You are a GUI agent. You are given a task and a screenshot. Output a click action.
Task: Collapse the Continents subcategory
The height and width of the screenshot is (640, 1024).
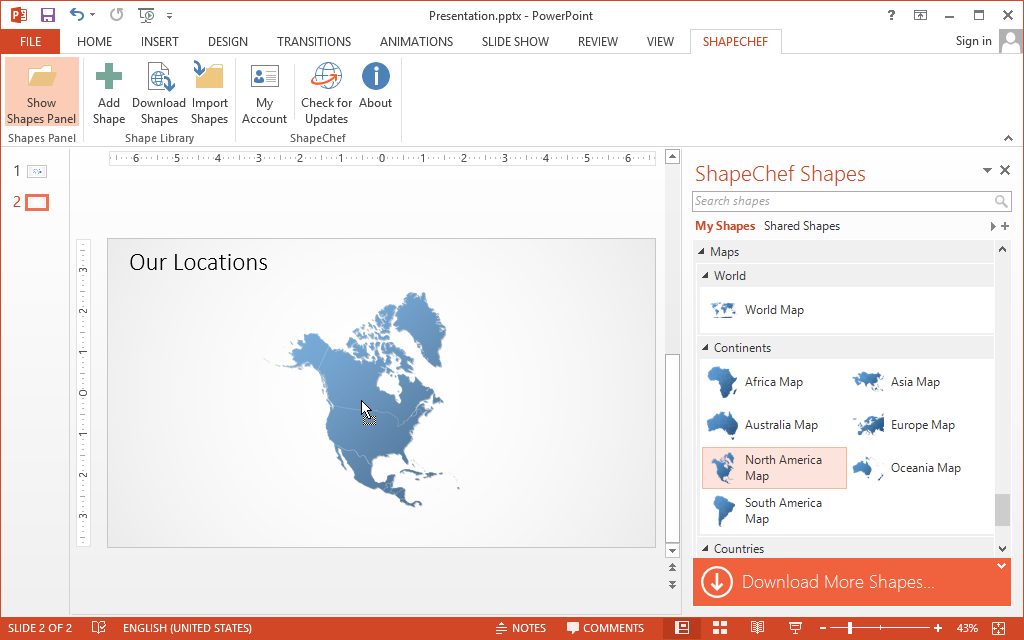coord(705,347)
